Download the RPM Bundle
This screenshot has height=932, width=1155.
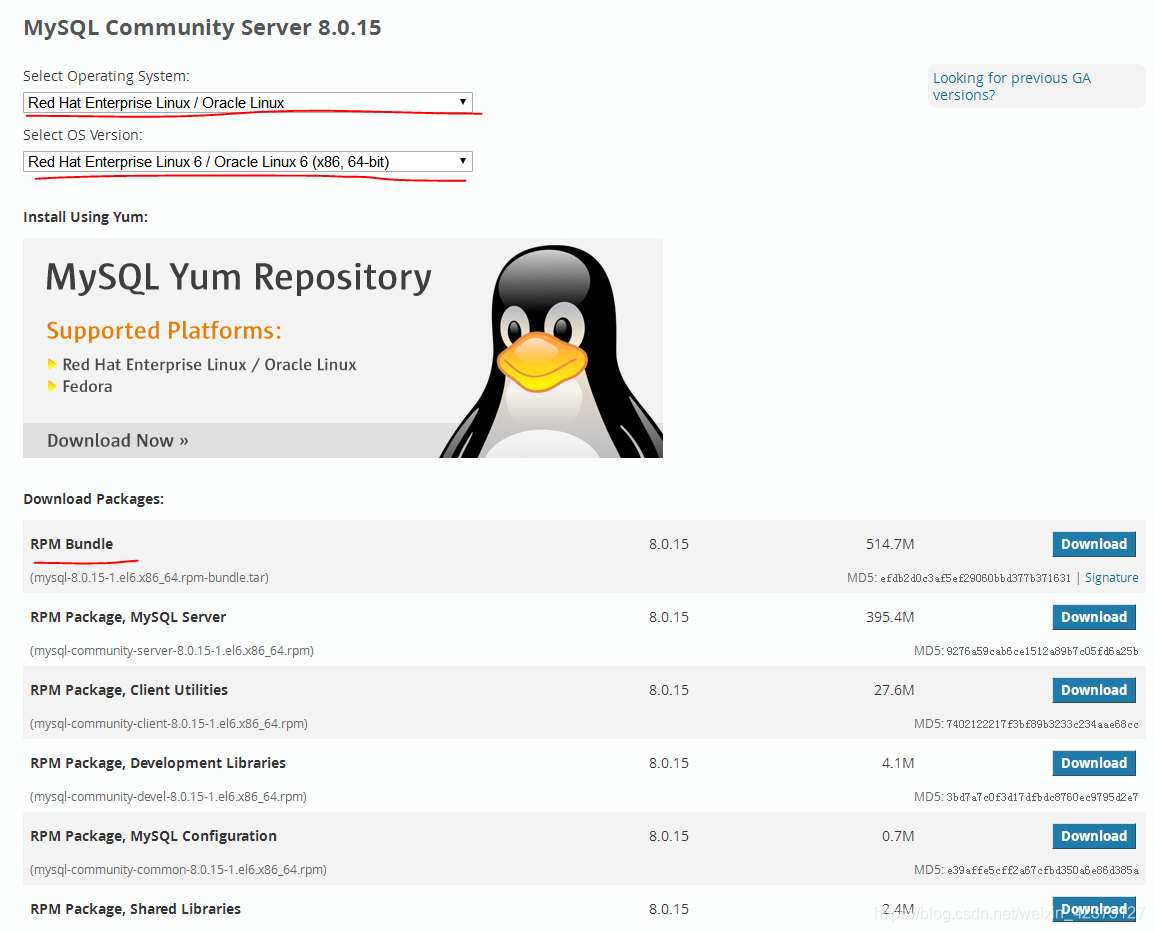click(x=1094, y=544)
